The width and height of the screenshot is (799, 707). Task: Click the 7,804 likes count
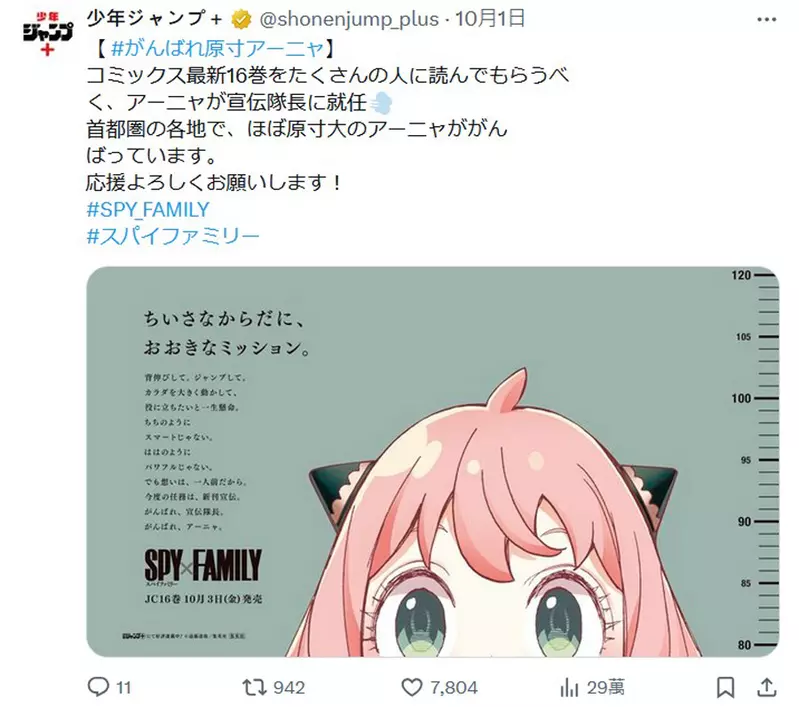[x=454, y=688]
